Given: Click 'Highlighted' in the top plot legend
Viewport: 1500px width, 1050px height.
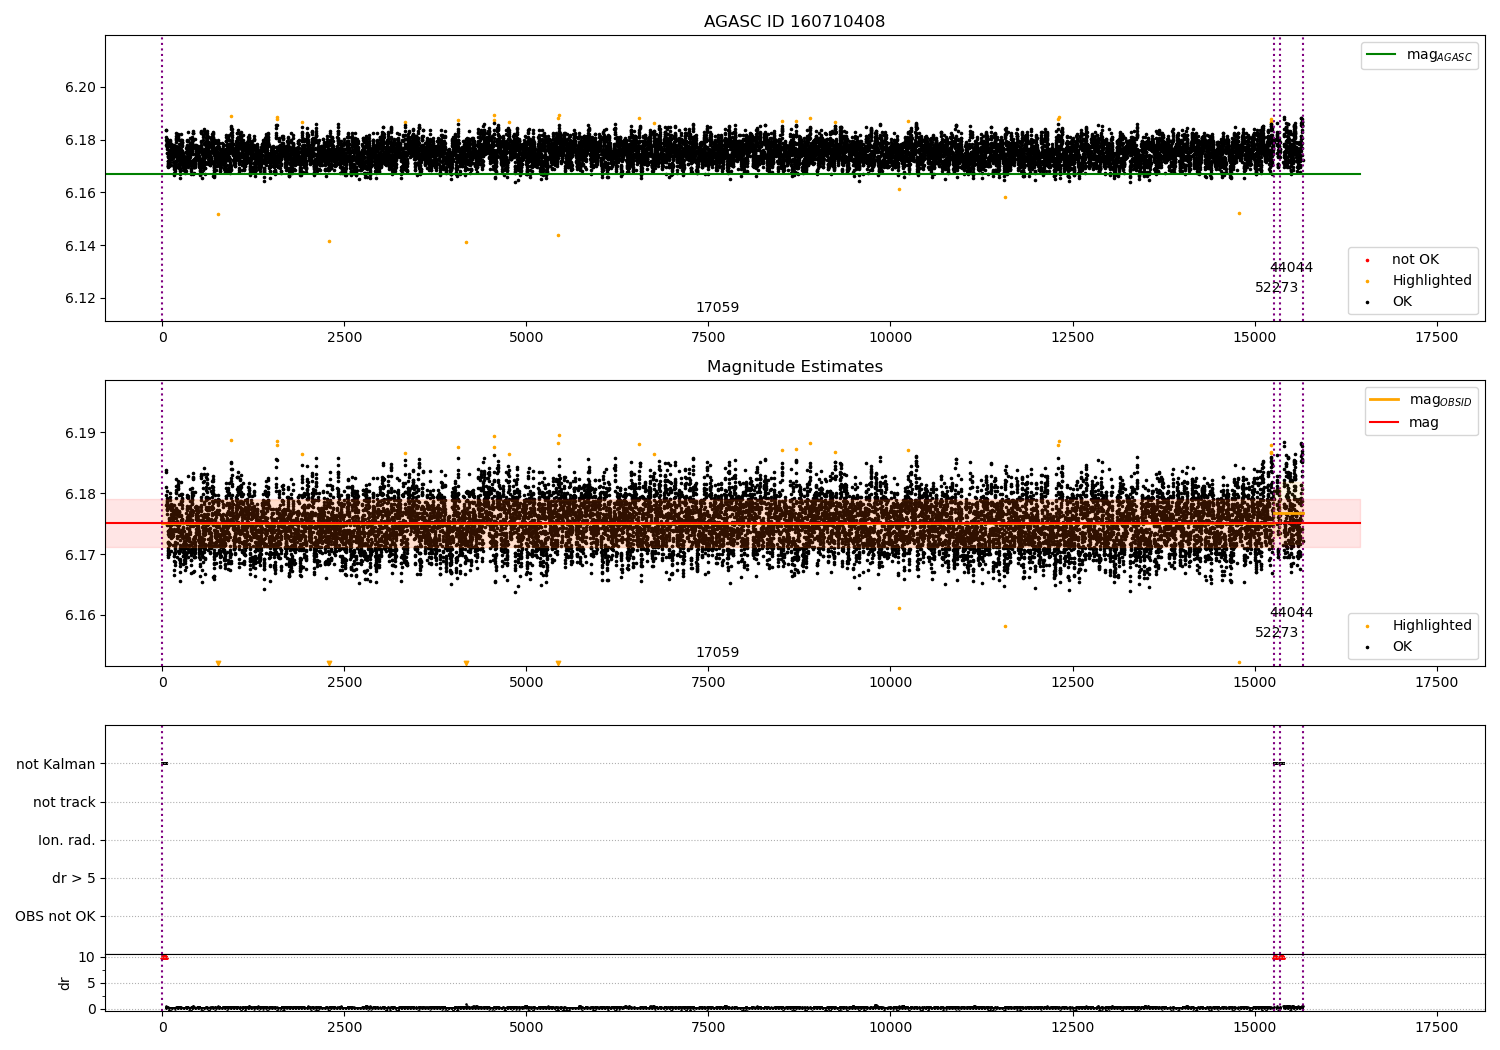Looking at the screenshot, I should (1432, 281).
